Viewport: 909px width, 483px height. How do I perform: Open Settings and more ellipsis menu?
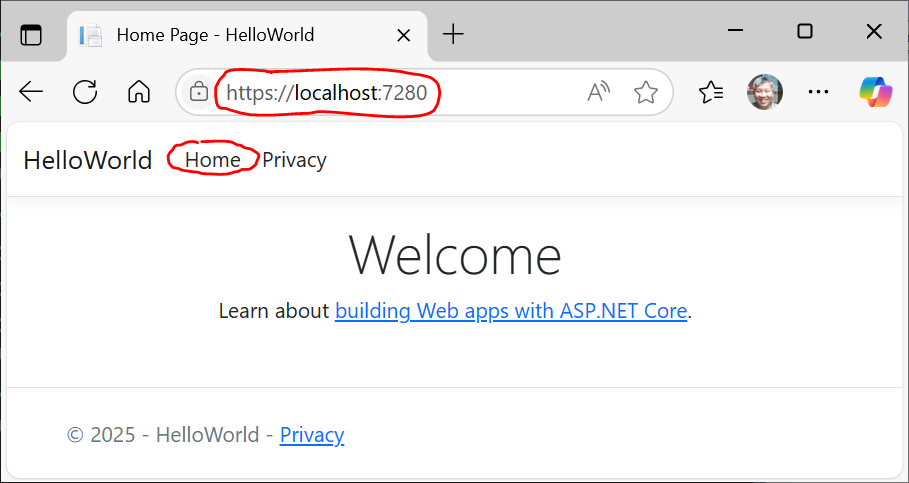[x=818, y=93]
